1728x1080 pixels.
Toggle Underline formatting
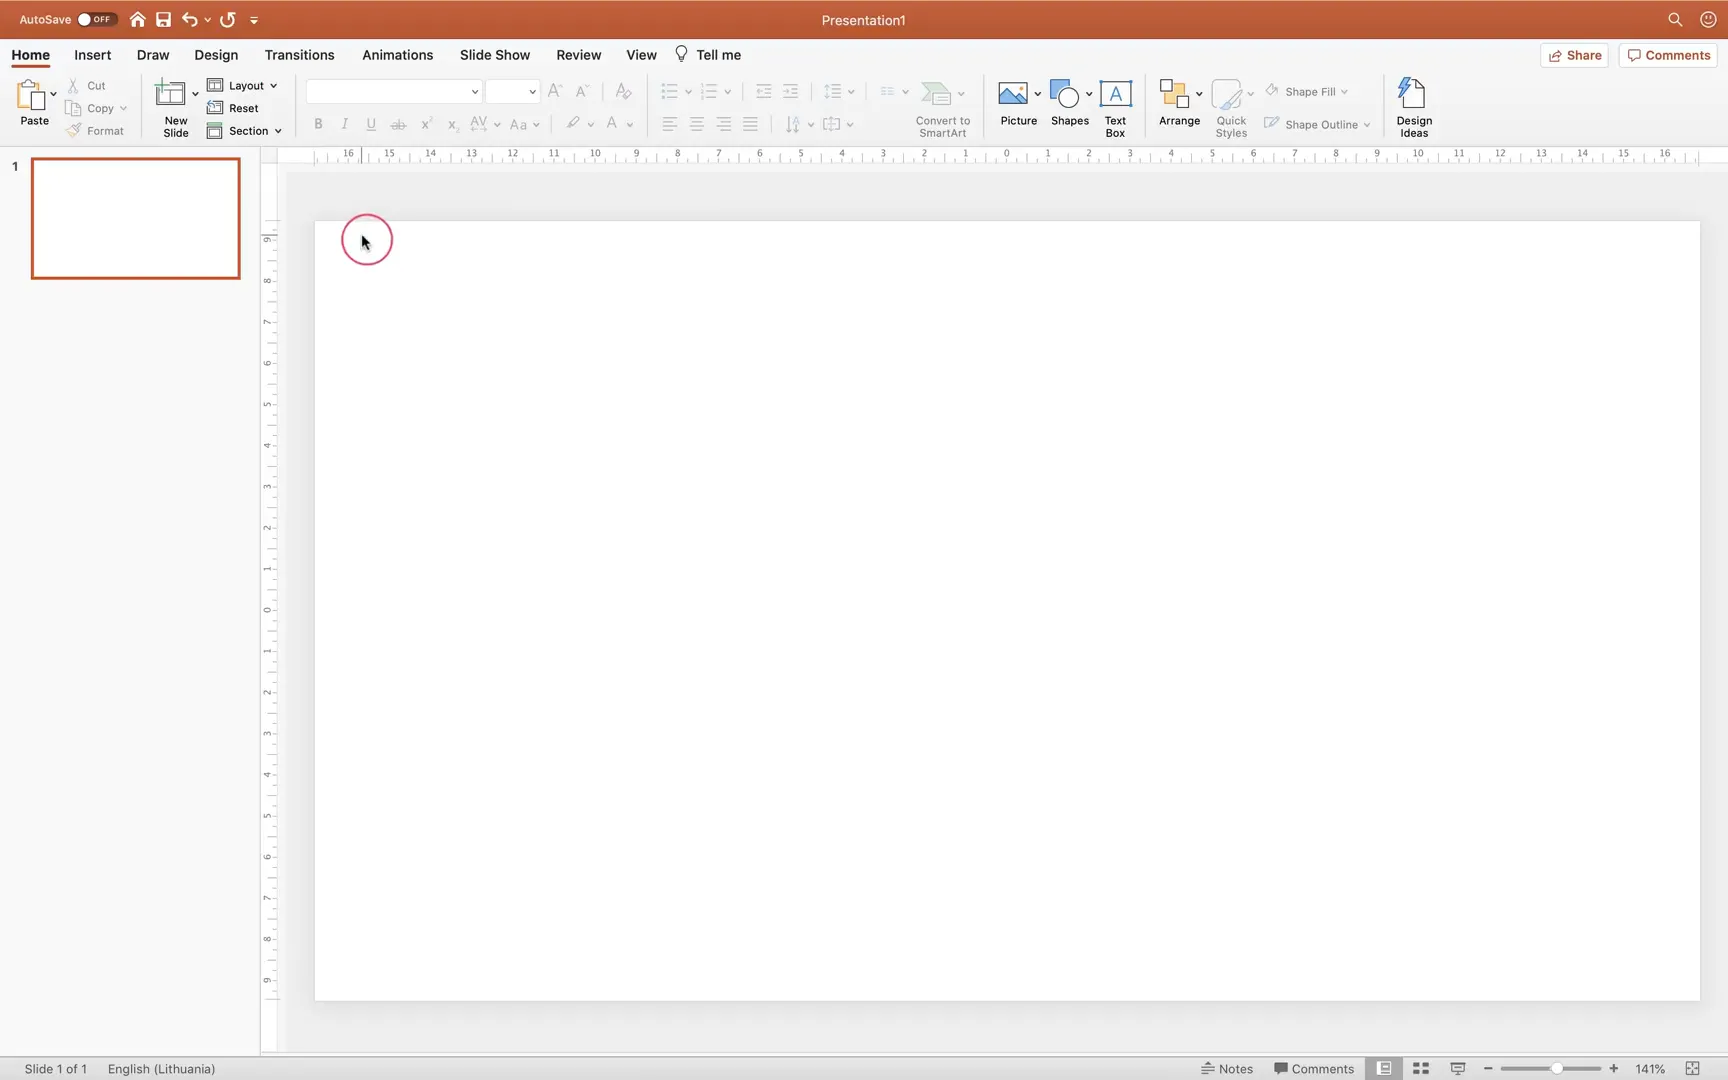coord(371,124)
